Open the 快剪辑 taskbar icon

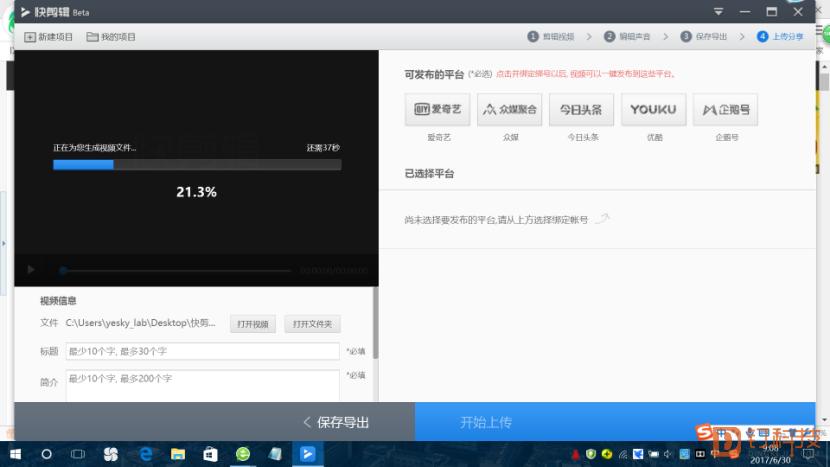coord(308,454)
